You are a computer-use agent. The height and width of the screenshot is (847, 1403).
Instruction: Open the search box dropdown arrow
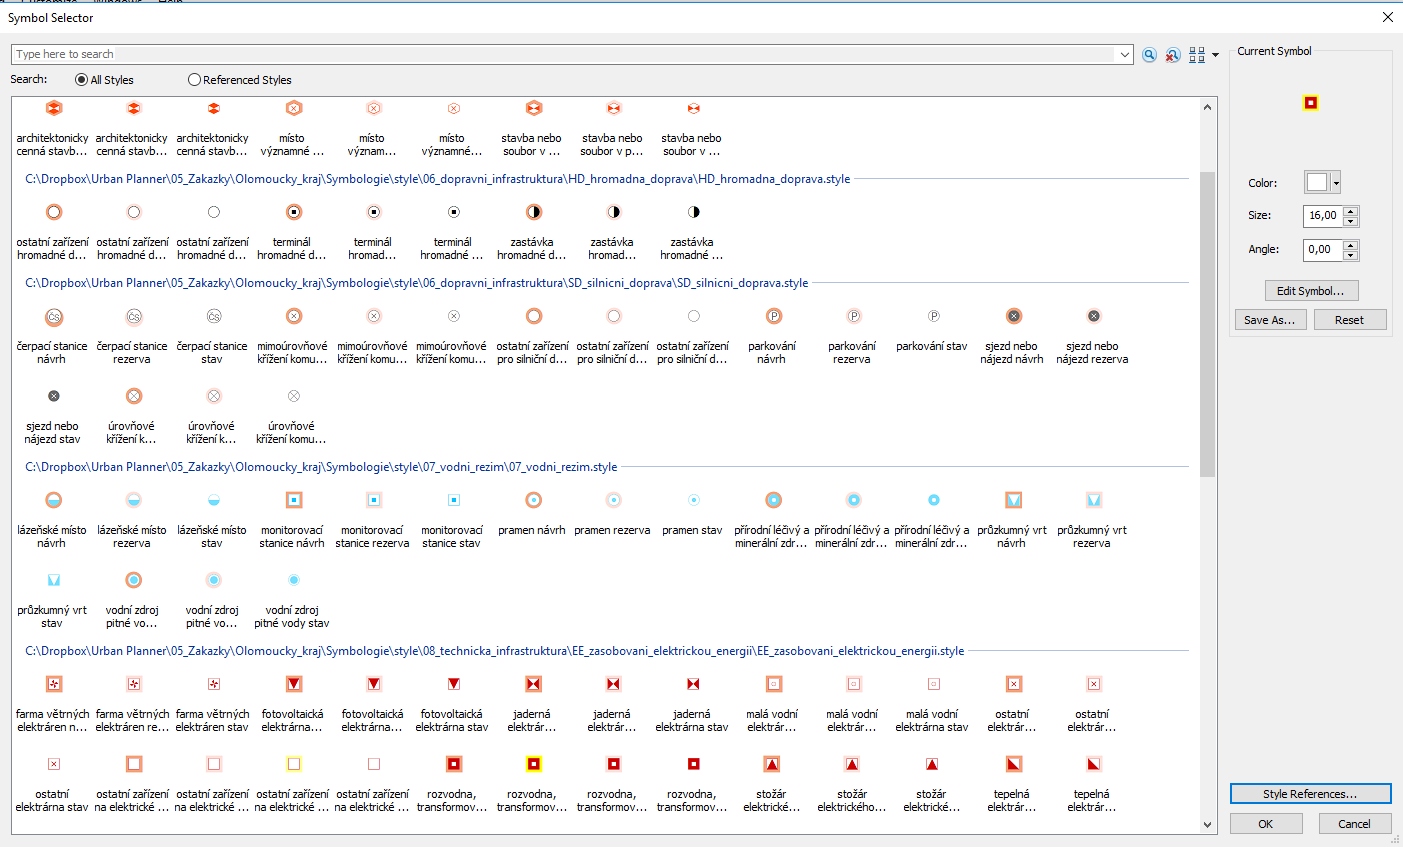pyautogui.click(x=1125, y=54)
